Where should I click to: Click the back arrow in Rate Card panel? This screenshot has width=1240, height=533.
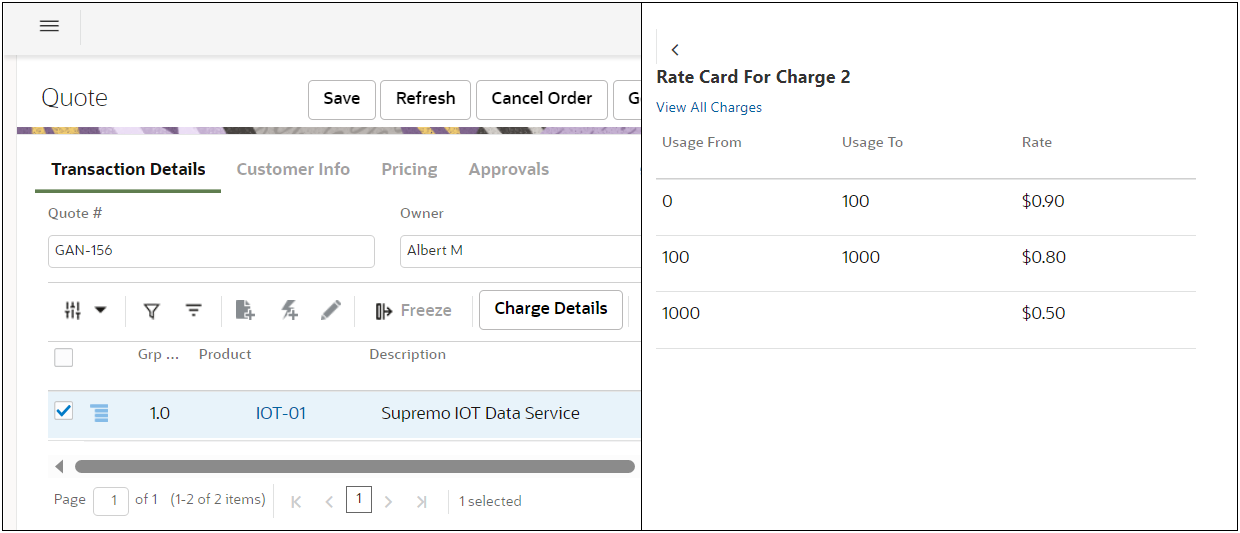pos(675,50)
